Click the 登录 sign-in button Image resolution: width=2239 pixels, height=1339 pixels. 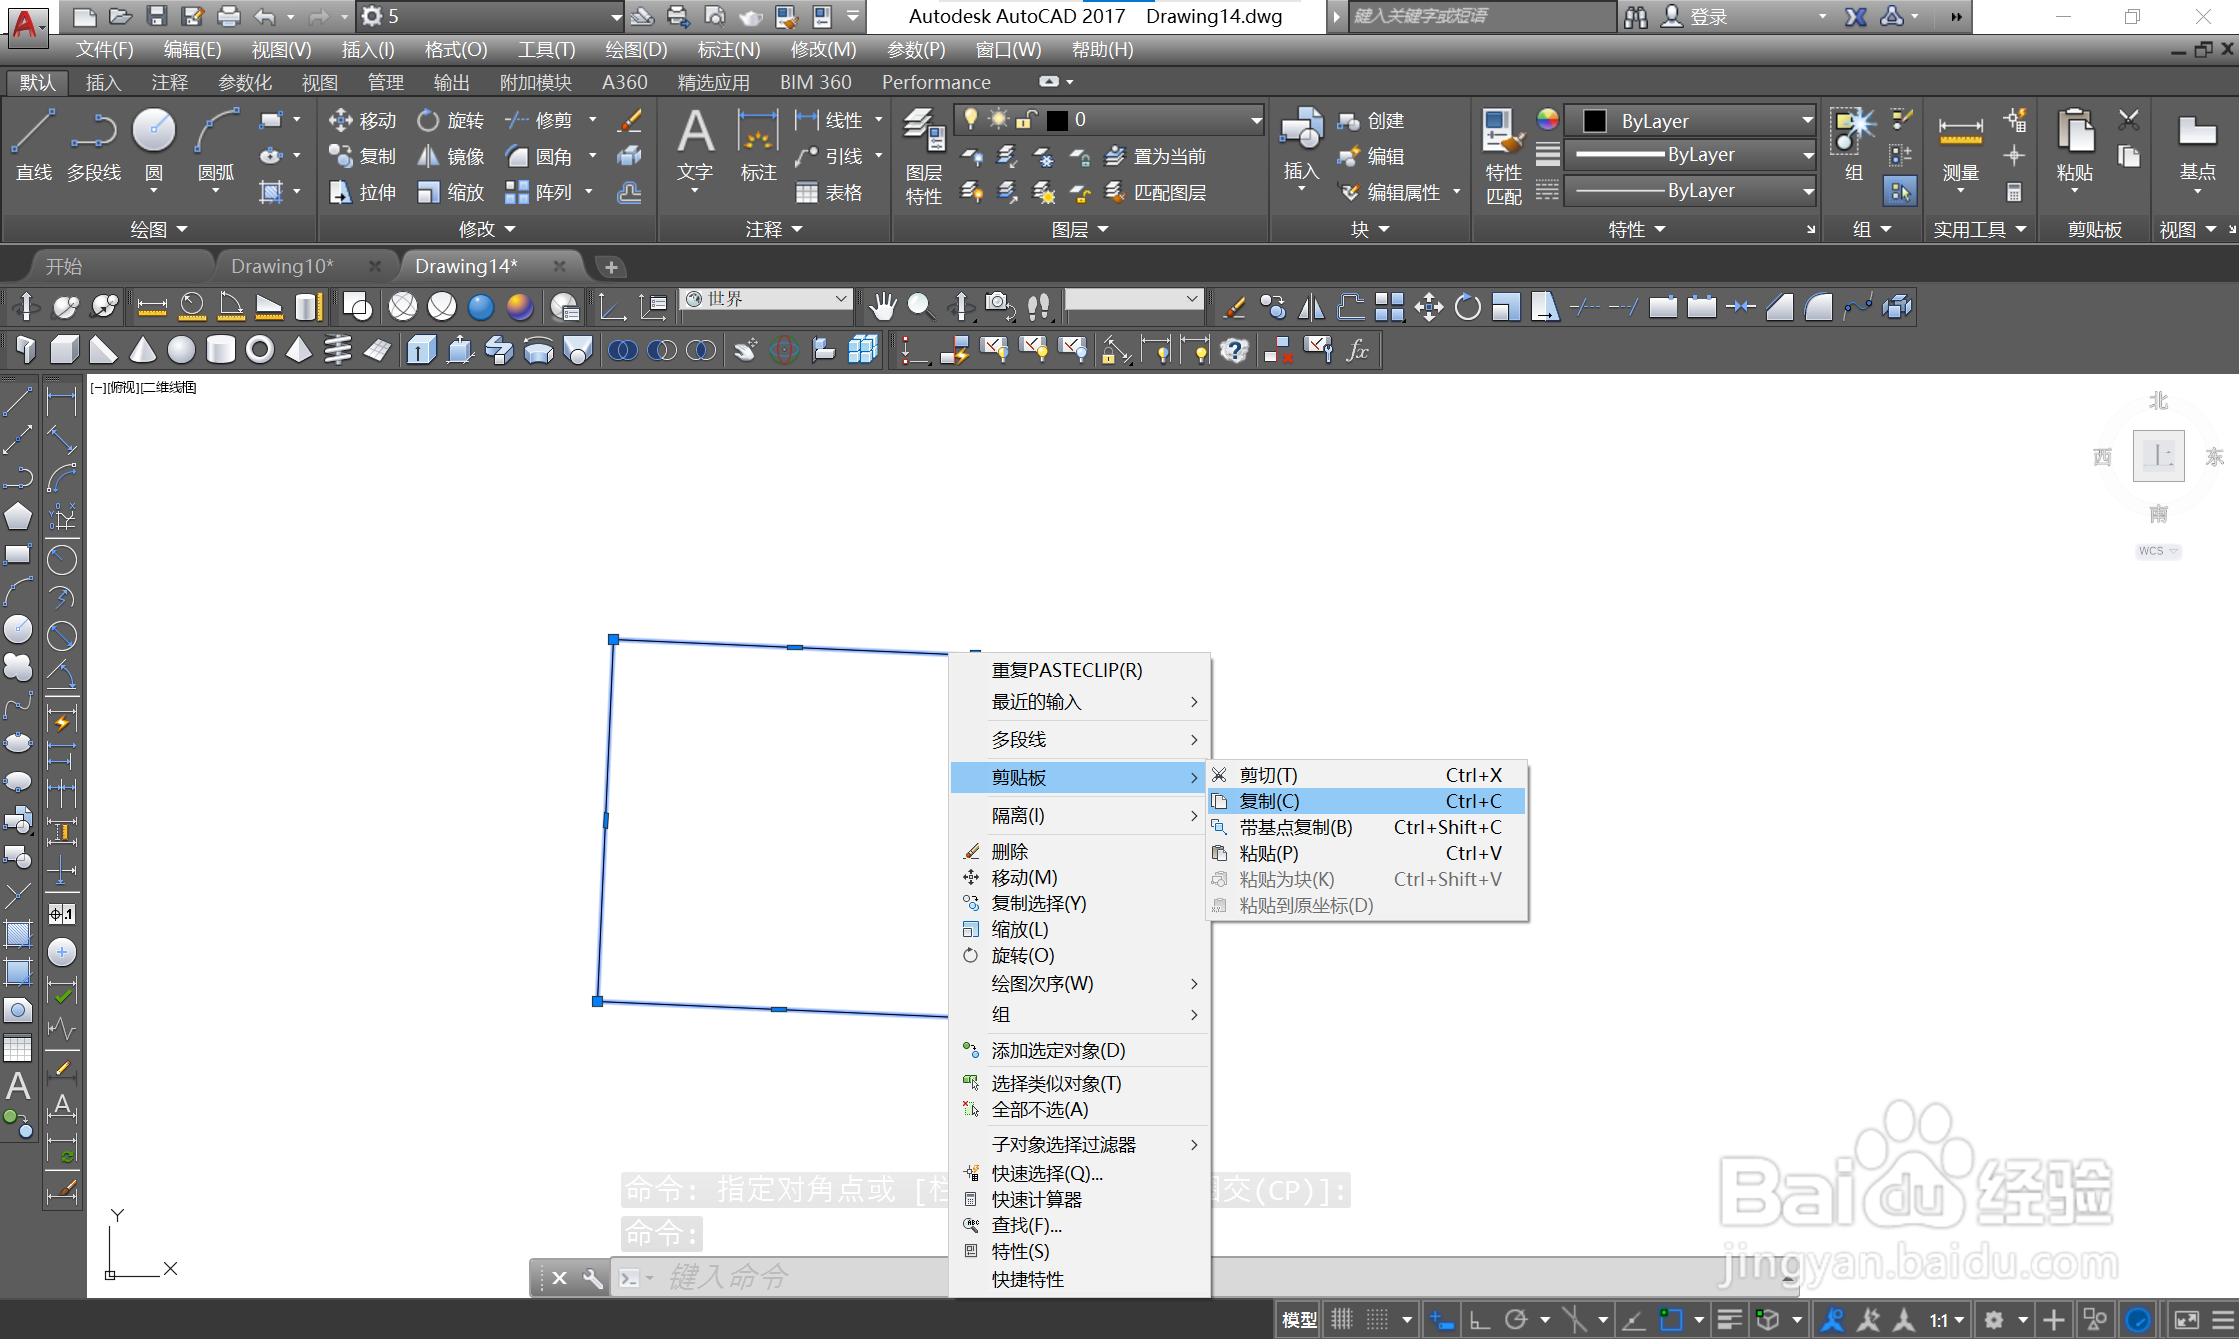pyautogui.click(x=1695, y=16)
